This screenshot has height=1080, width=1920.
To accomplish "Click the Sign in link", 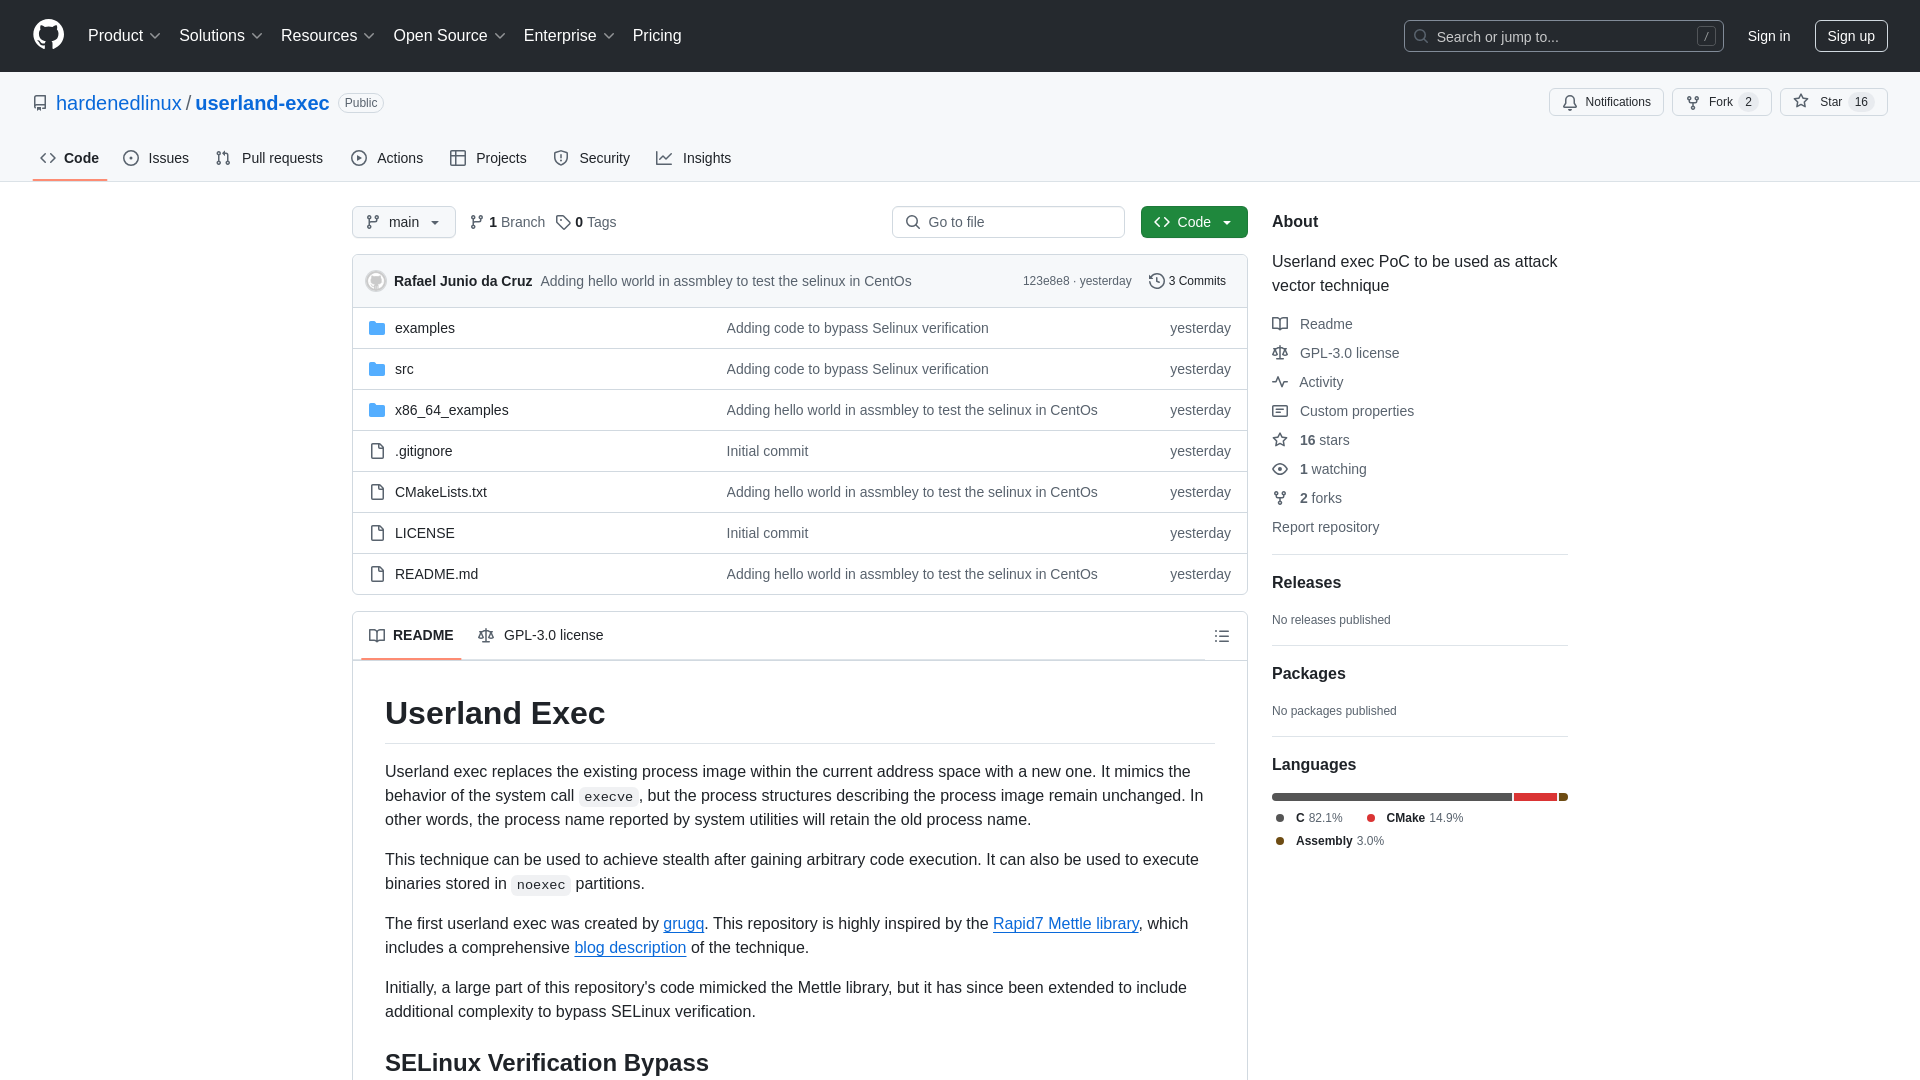I will 1769,36.
